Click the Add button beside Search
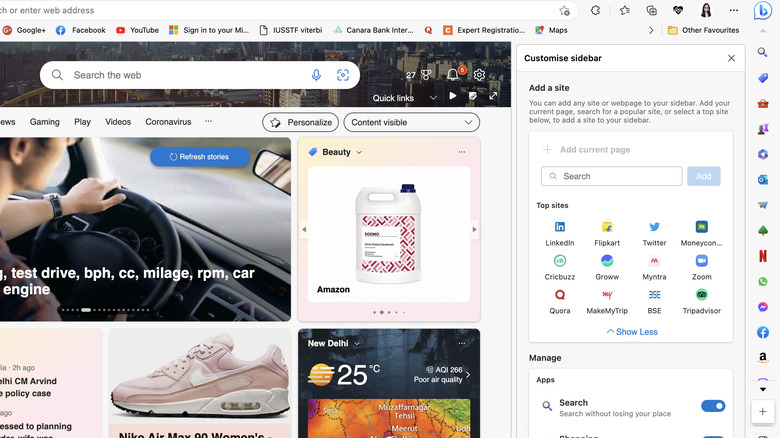Screen dimensions: 780x438 (x=703, y=176)
